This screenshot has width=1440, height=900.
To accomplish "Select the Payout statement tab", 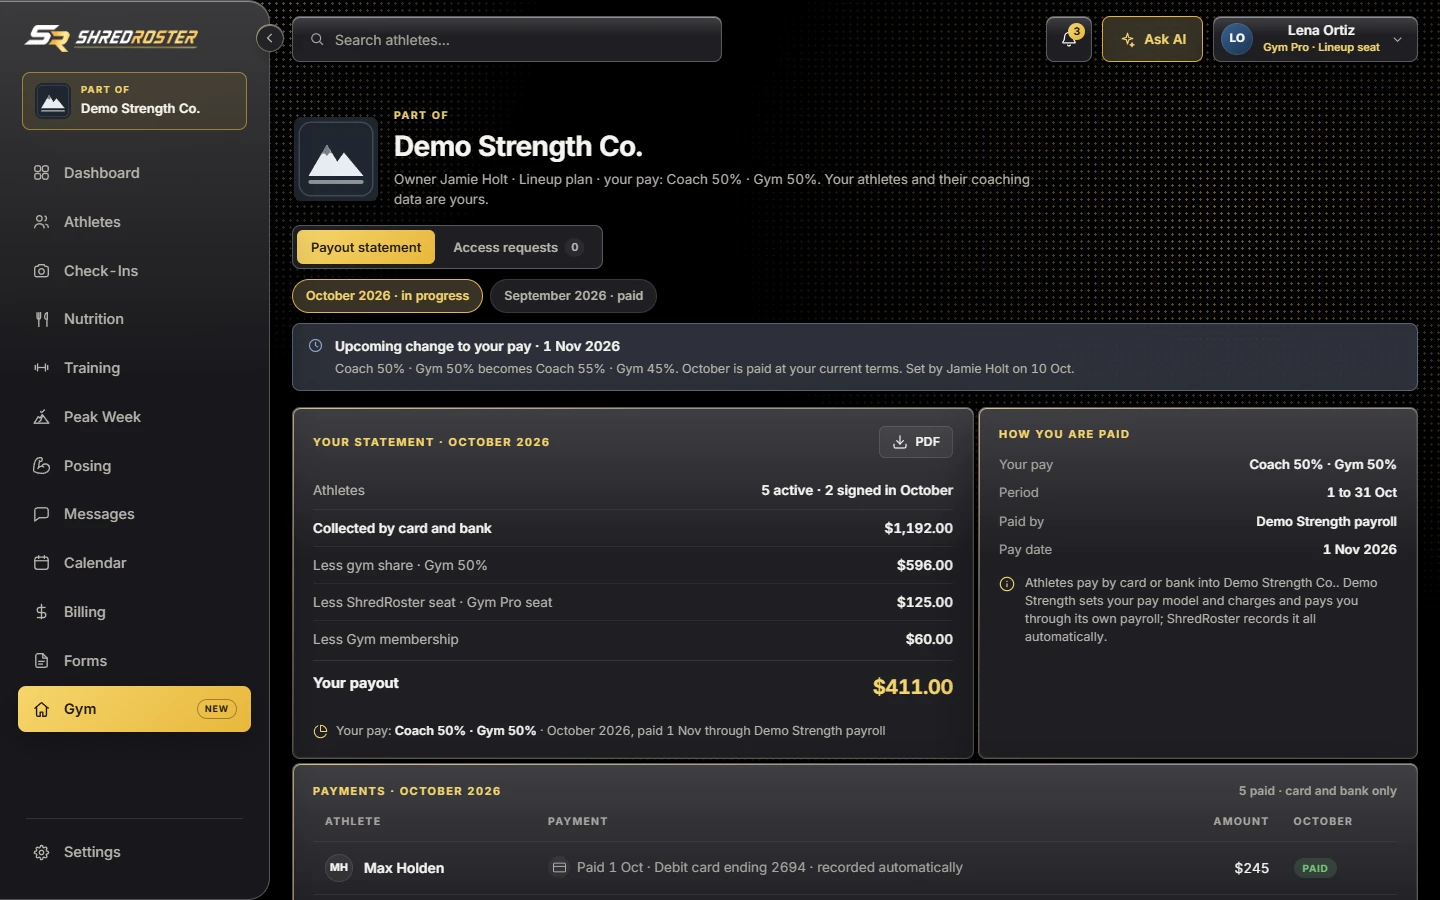I will pyautogui.click(x=366, y=247).
